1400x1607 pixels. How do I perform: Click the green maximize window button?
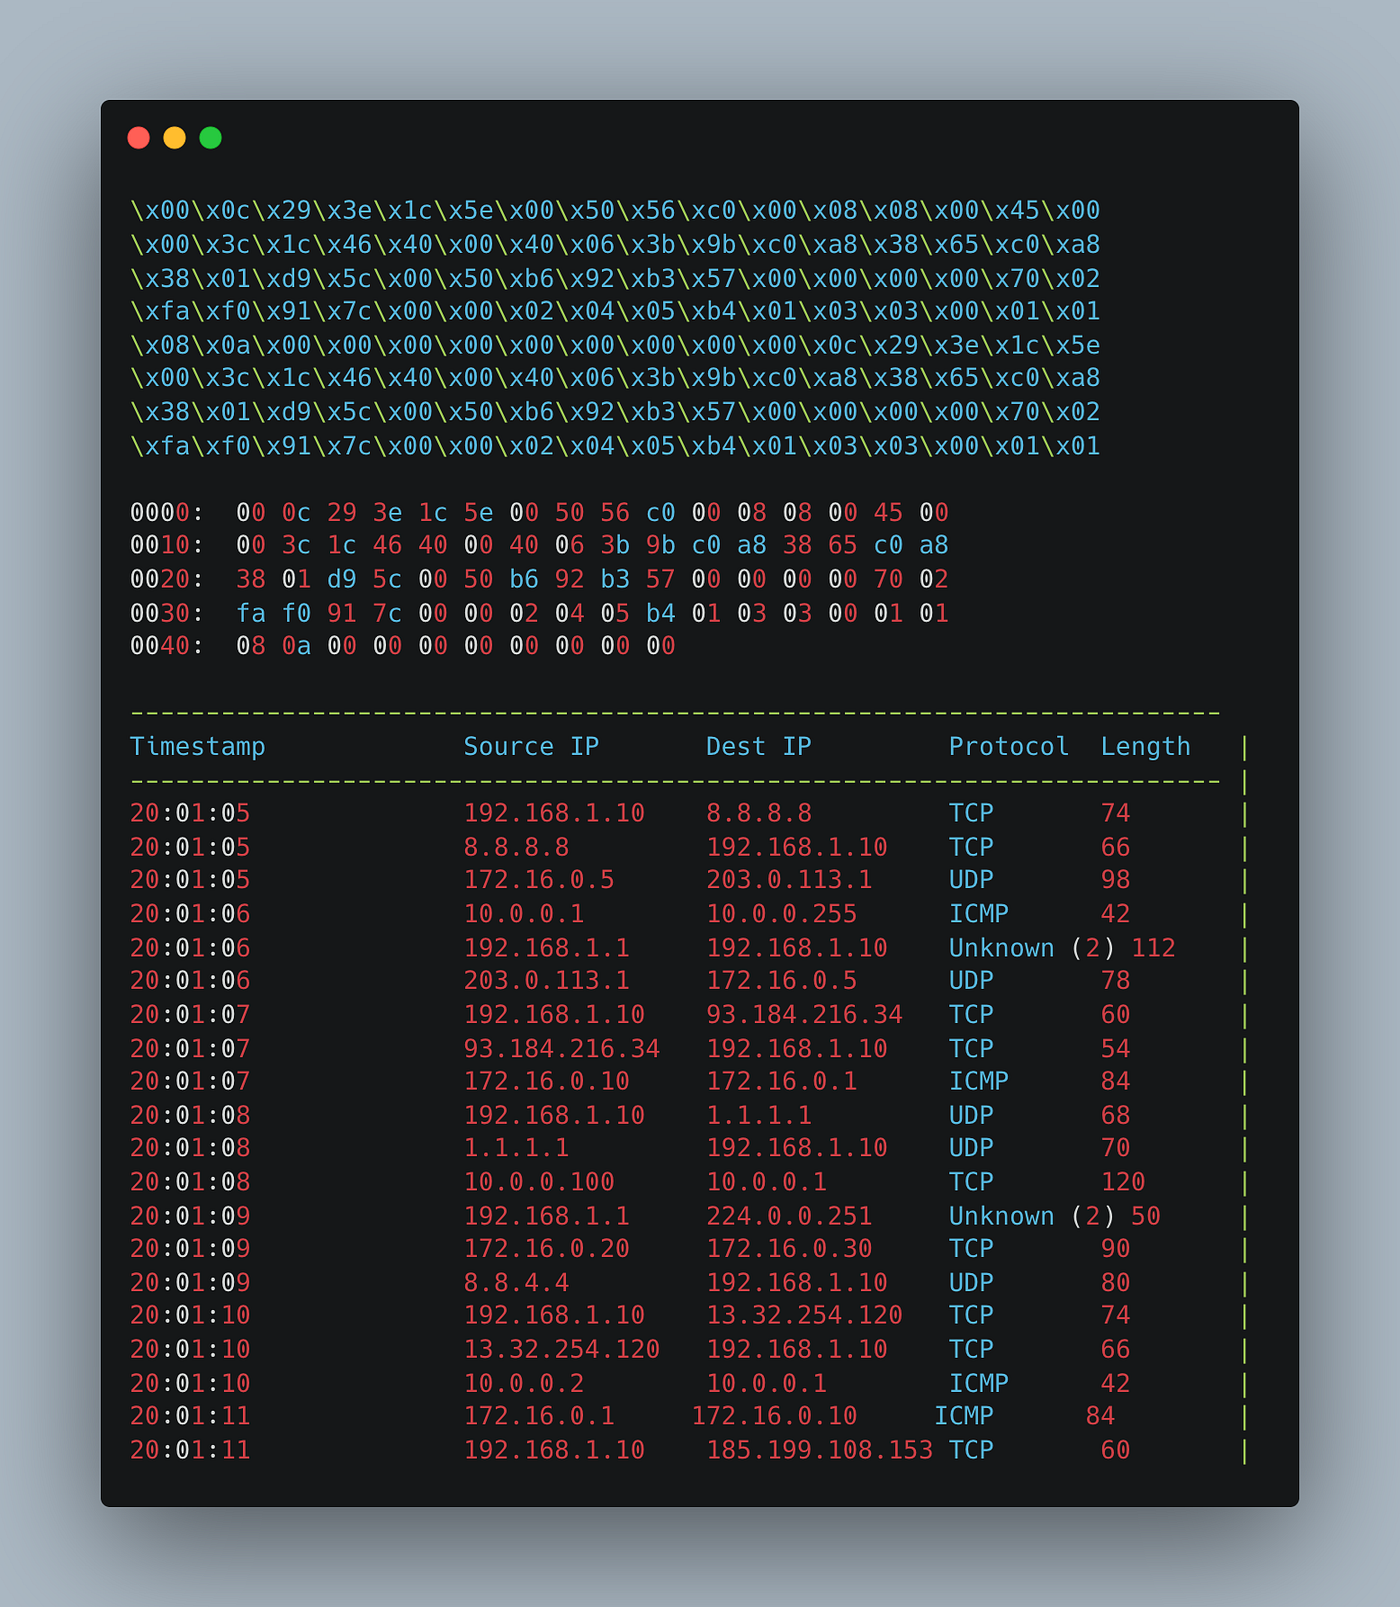pos(211,138)
